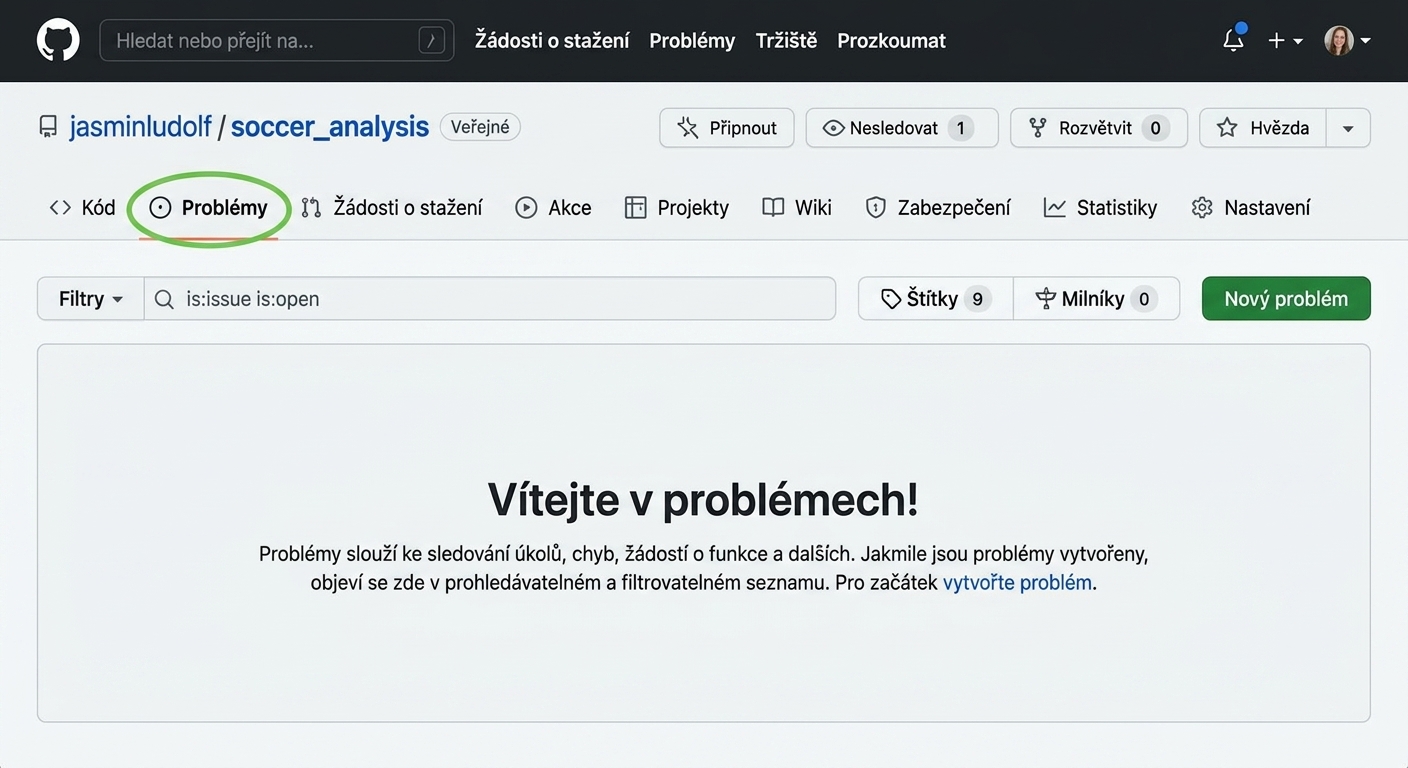Open the notifications bell
1408x768 pixels.
(x=1234, y=41)
